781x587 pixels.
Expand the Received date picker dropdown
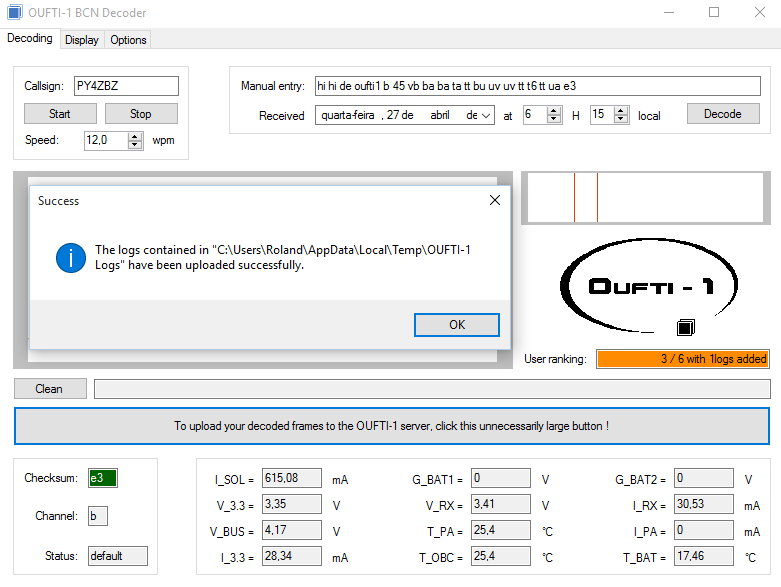pos(486,116)
